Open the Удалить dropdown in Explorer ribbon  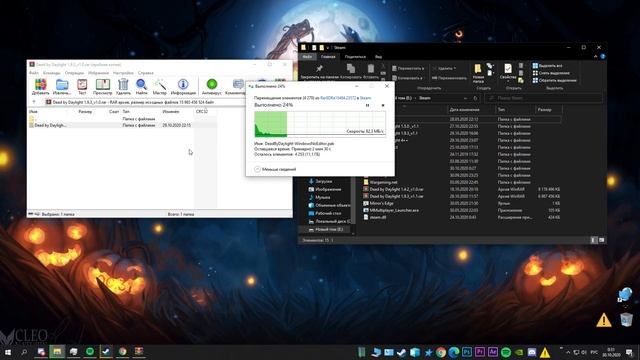click(x=444, y=68)
